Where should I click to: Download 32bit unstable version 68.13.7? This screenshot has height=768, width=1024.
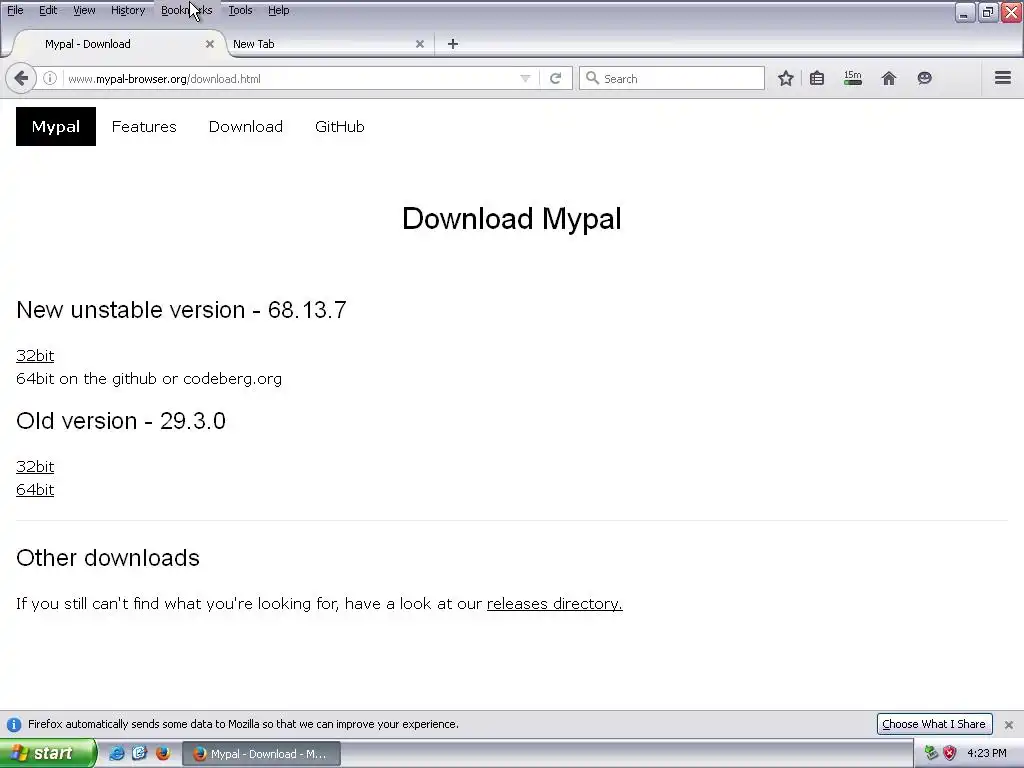pos(35,356)
